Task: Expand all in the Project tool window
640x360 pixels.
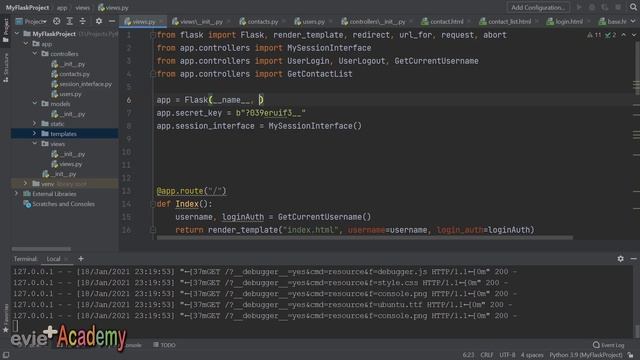Action: pyautogui.click(x=70, y=21)
